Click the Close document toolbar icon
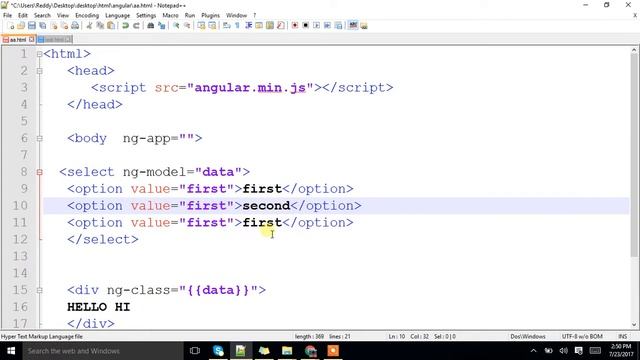 coord(53,26)
